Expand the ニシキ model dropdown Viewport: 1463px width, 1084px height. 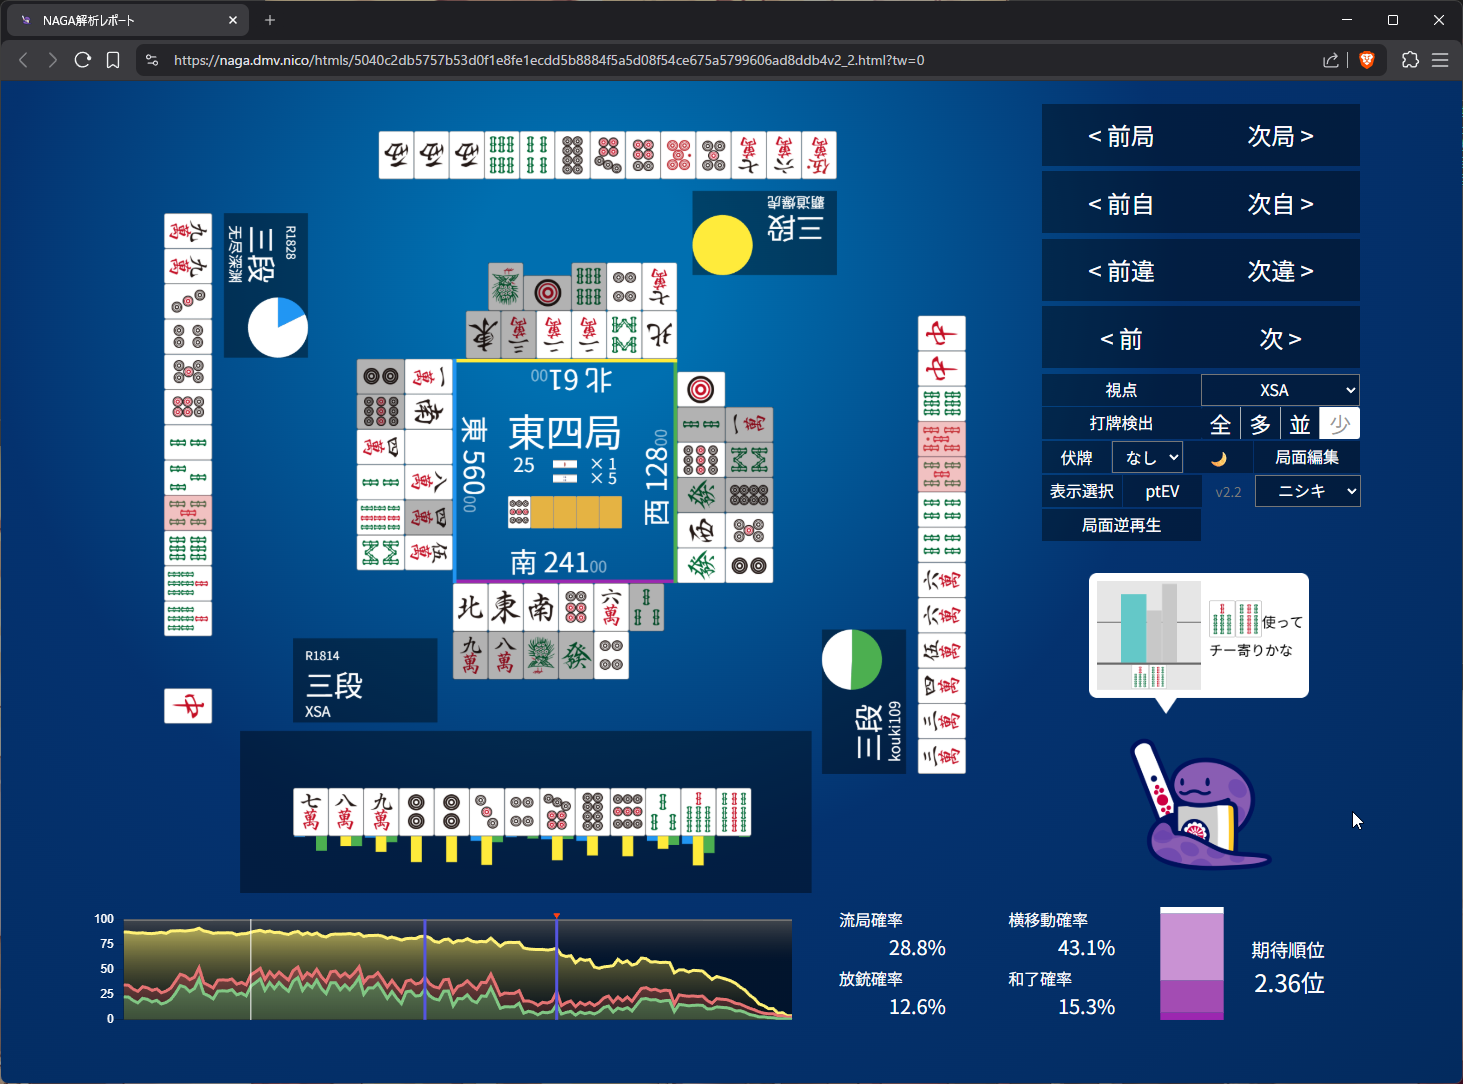pos(1307,491)
